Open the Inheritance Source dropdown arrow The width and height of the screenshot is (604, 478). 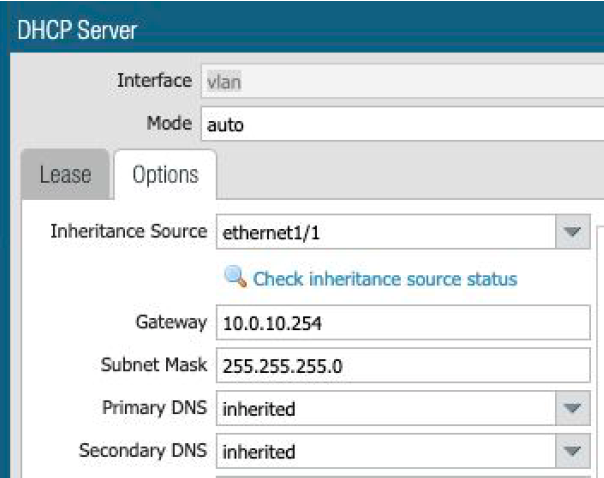pos(572,232)
